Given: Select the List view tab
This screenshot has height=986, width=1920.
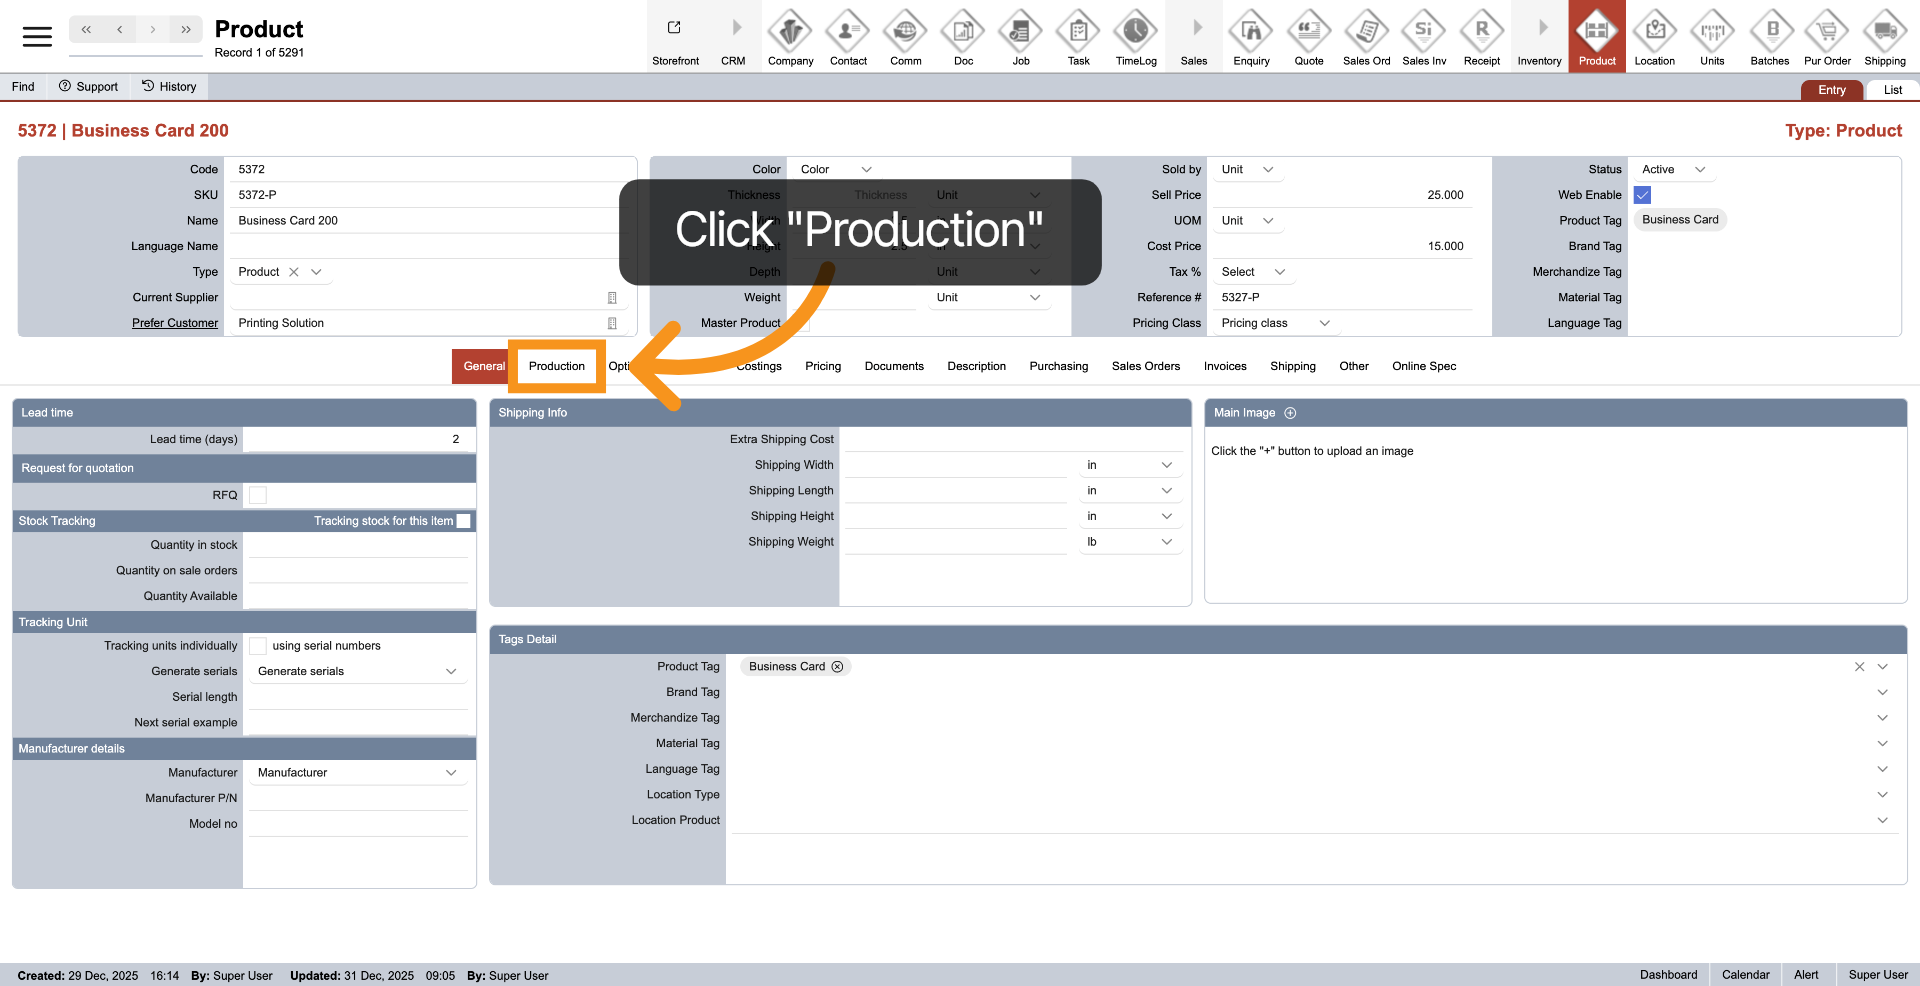Looking at the screenshot, I should pyautogui.click(x=1892, y=89).
